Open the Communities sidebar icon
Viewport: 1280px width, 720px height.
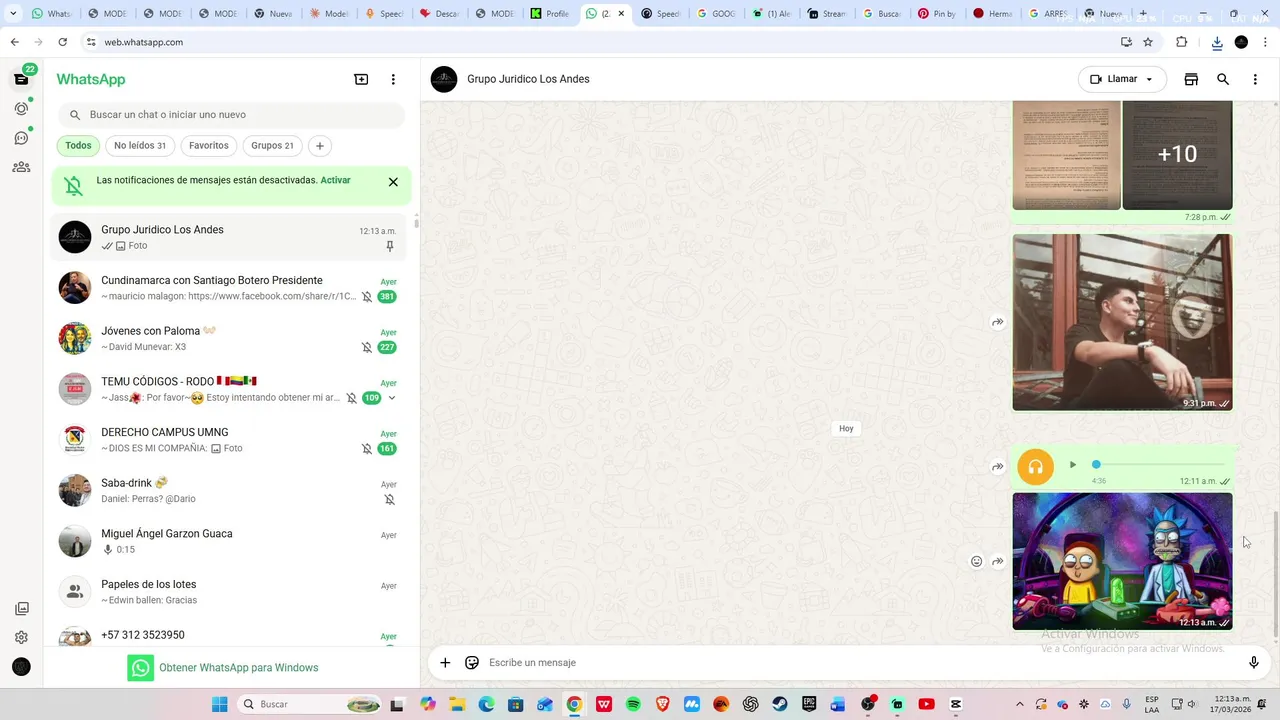point(21,167)
